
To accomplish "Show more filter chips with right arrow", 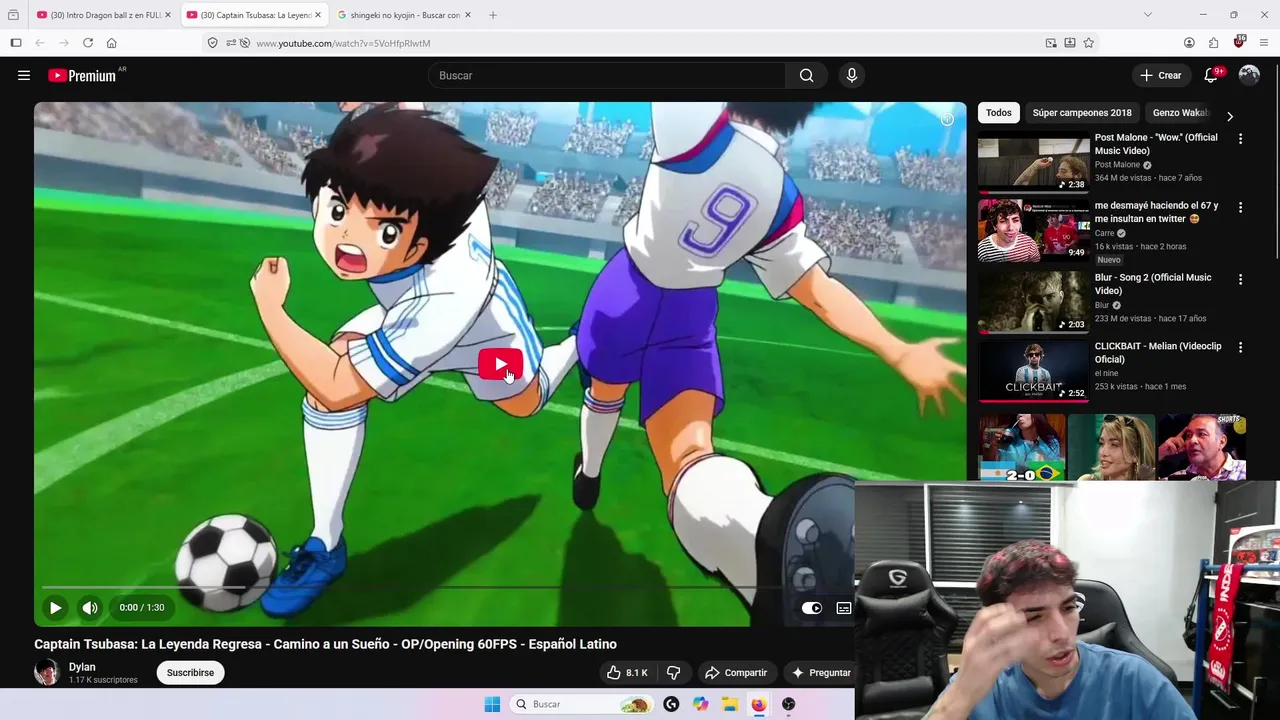I will point(1230,116).
